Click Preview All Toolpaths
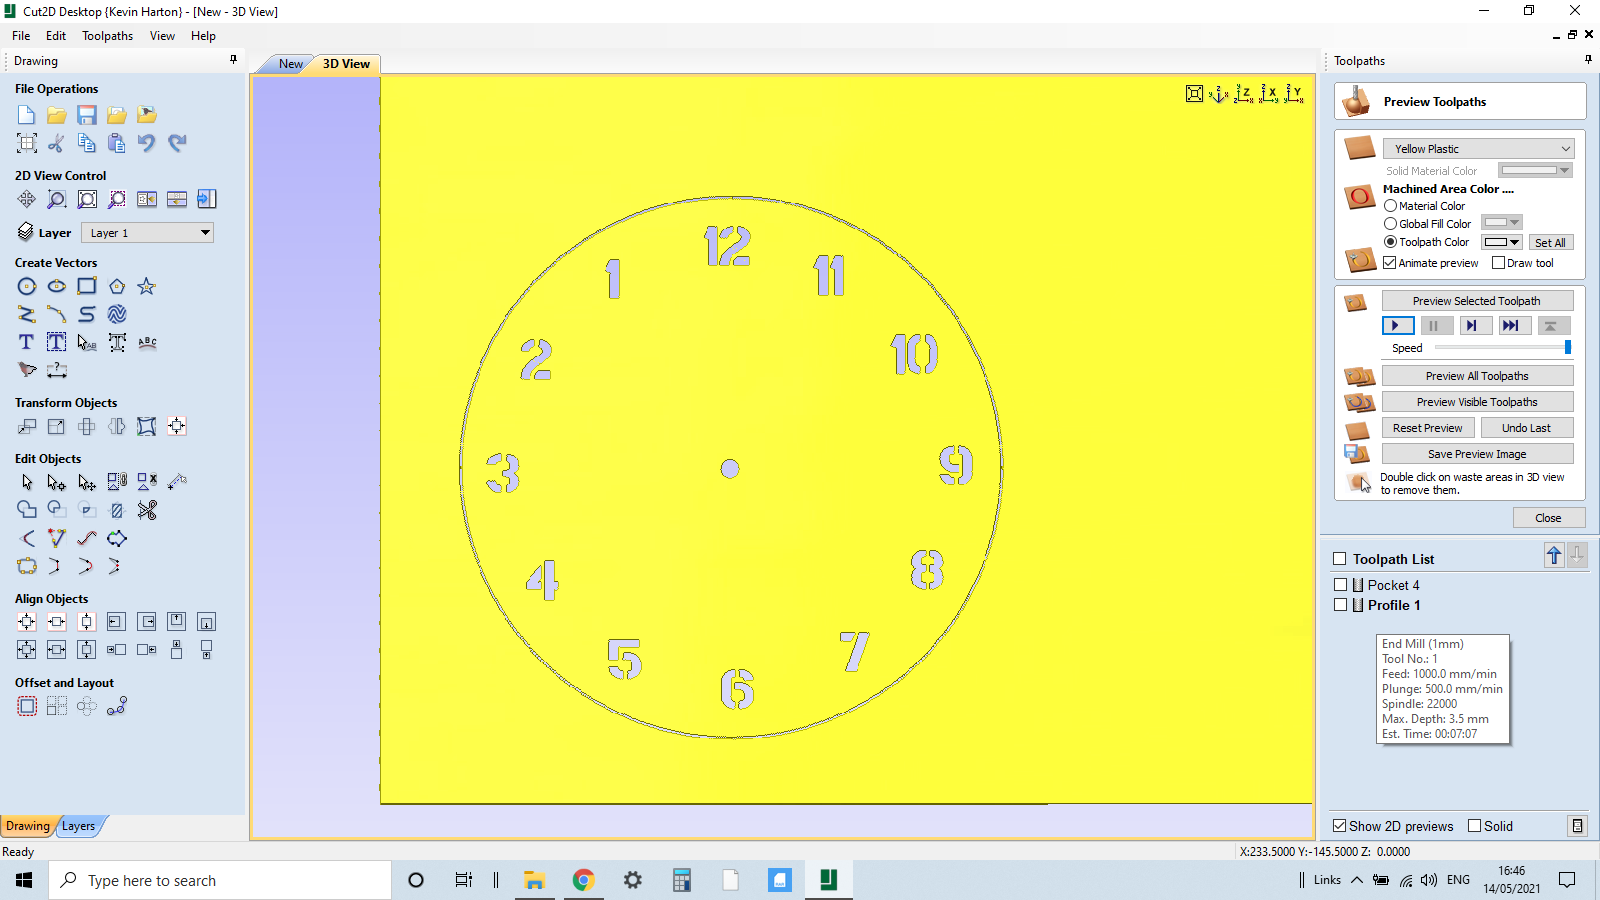The image size is (1600, 900). point(1477,375)
